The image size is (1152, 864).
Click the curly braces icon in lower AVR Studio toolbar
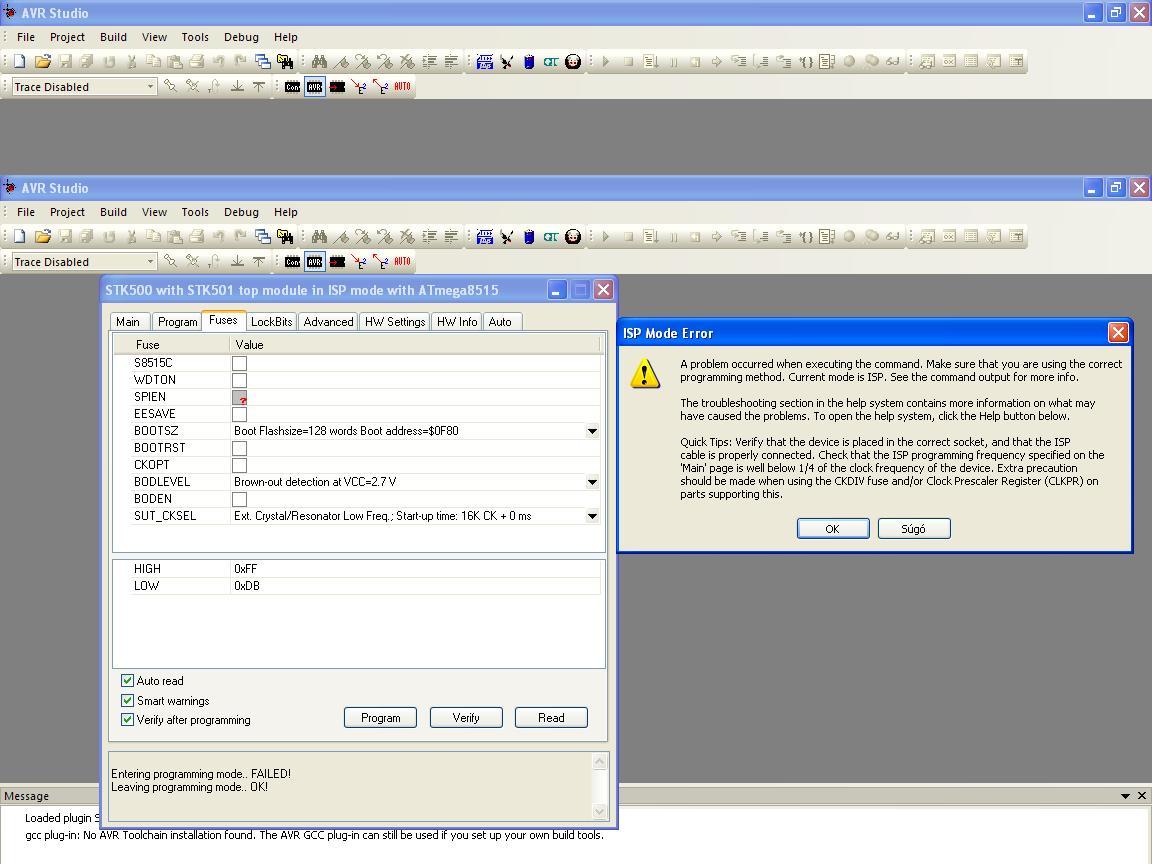[x=806, y=237]
